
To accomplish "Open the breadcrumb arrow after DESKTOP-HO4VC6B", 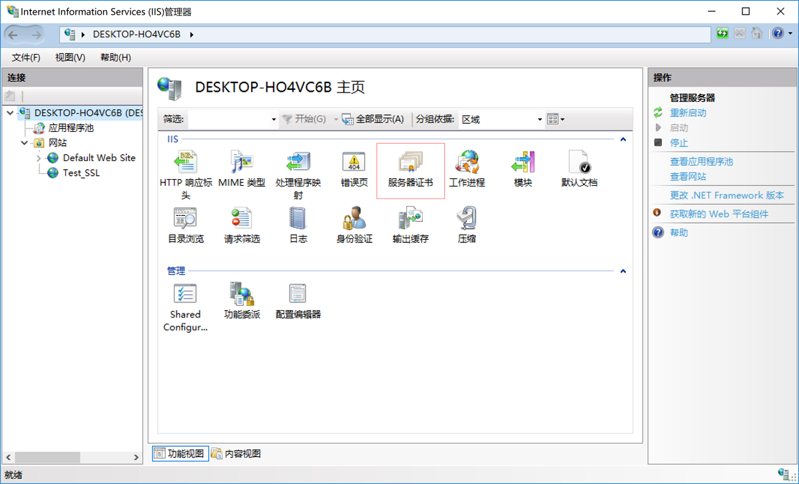I will coord(192,34).
